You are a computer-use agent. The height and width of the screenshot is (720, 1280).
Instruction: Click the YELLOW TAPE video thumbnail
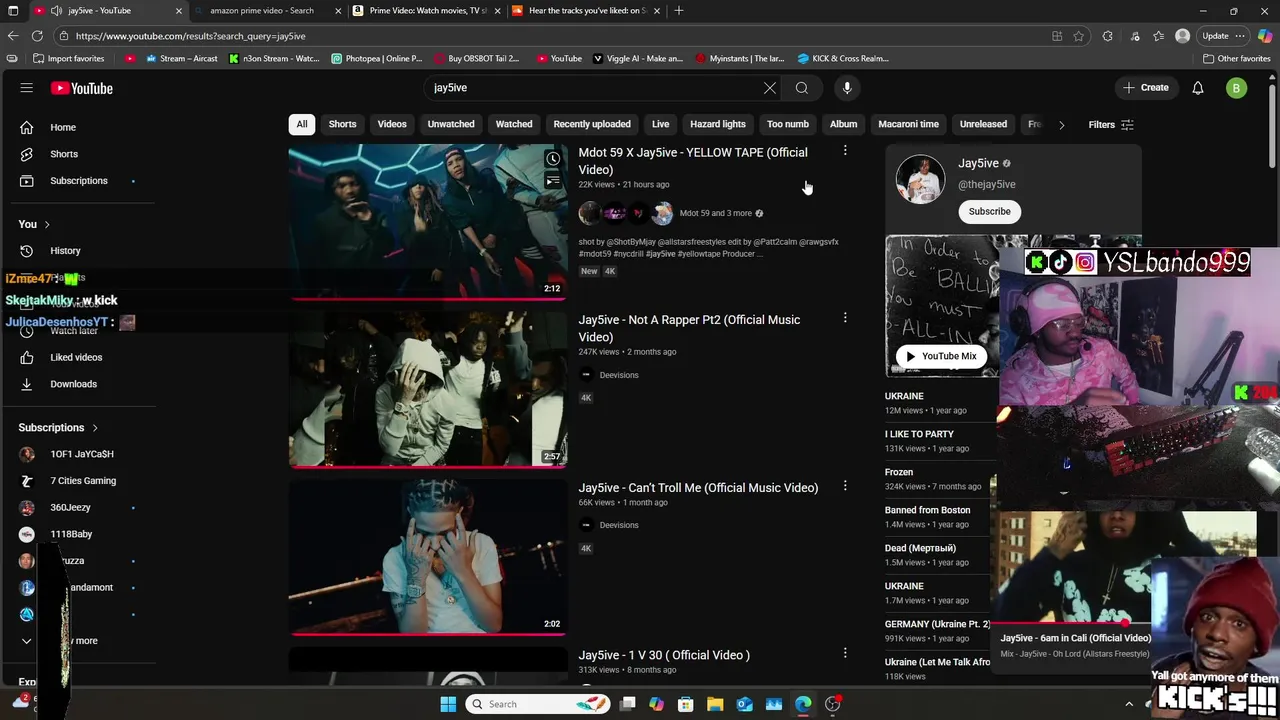[428, 222]
